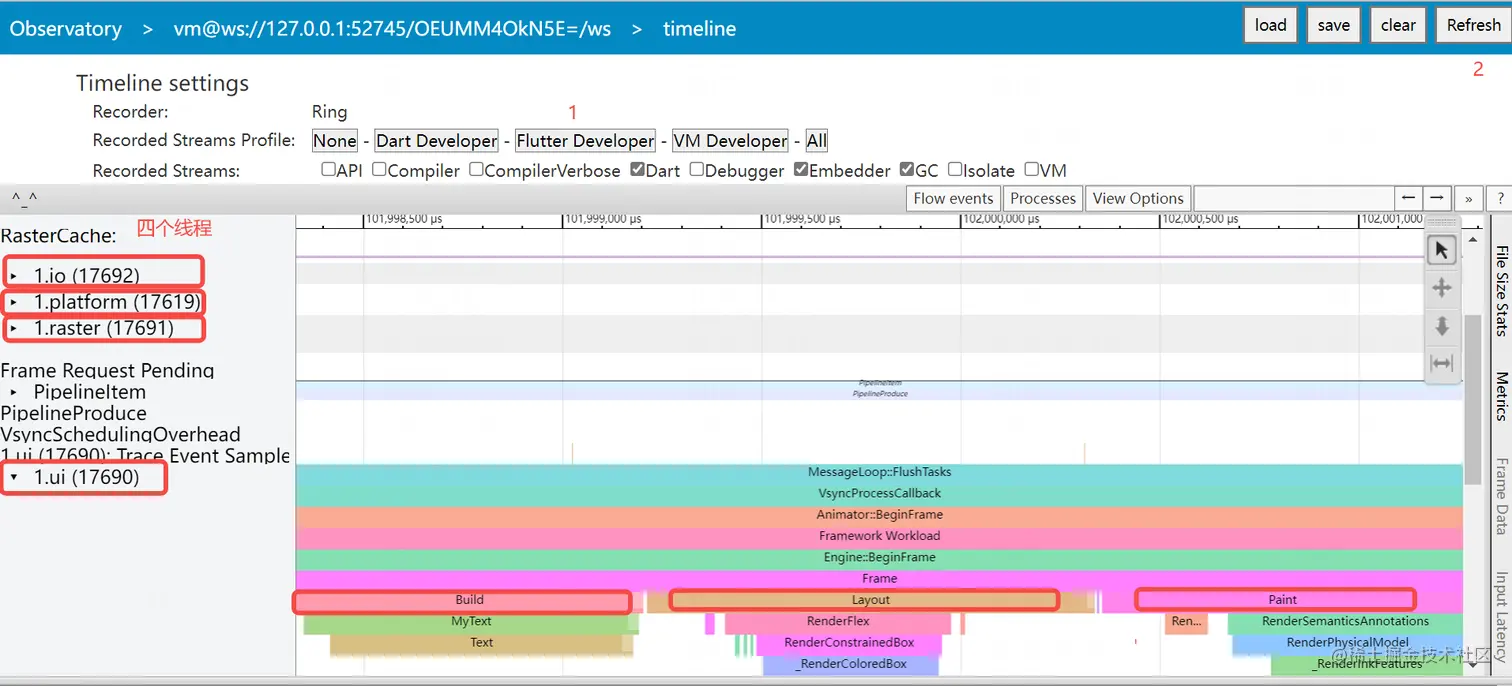Enable the VM stream checkbox
The width and height of the screenshot is (1512, 686).
point(1031,170)
